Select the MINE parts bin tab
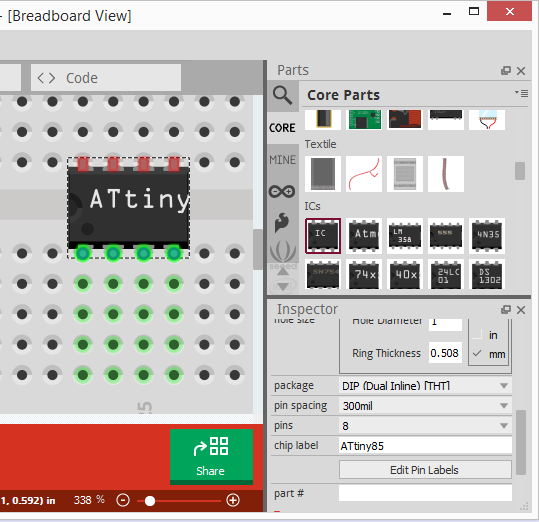The image size is (539, 522). tap(283, 160)
